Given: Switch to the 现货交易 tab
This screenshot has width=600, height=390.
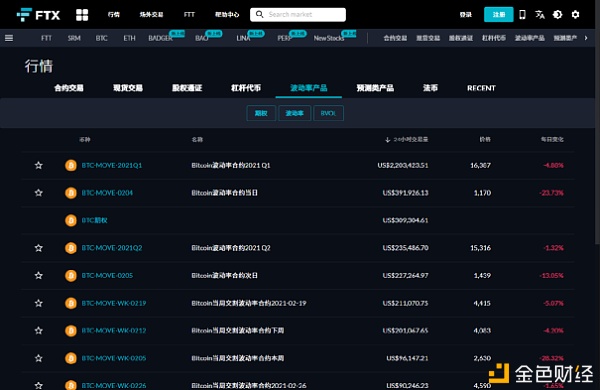Looking at the screenshot, I should point(128,88).
